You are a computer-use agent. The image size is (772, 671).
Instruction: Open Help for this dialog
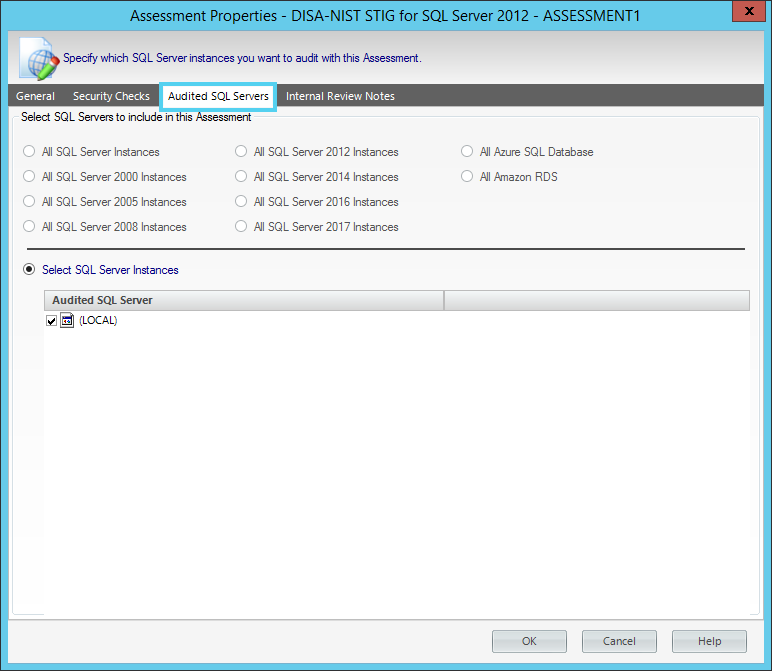[709, 641]
